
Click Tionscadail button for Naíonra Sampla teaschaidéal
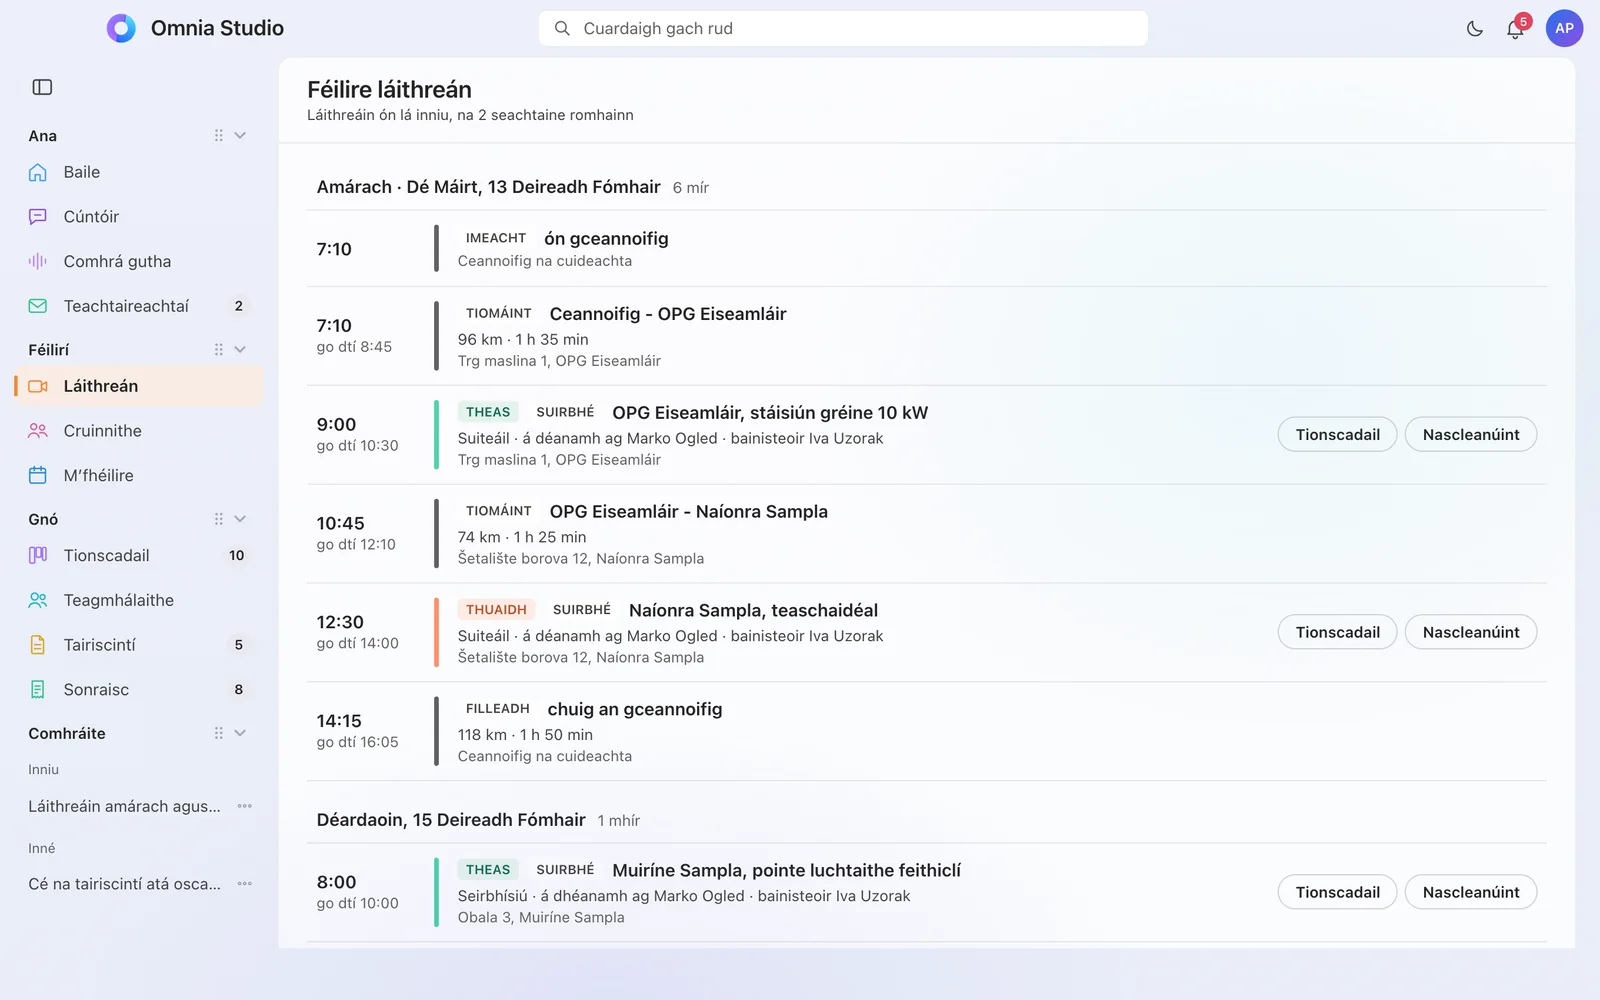coord(1337,632)
